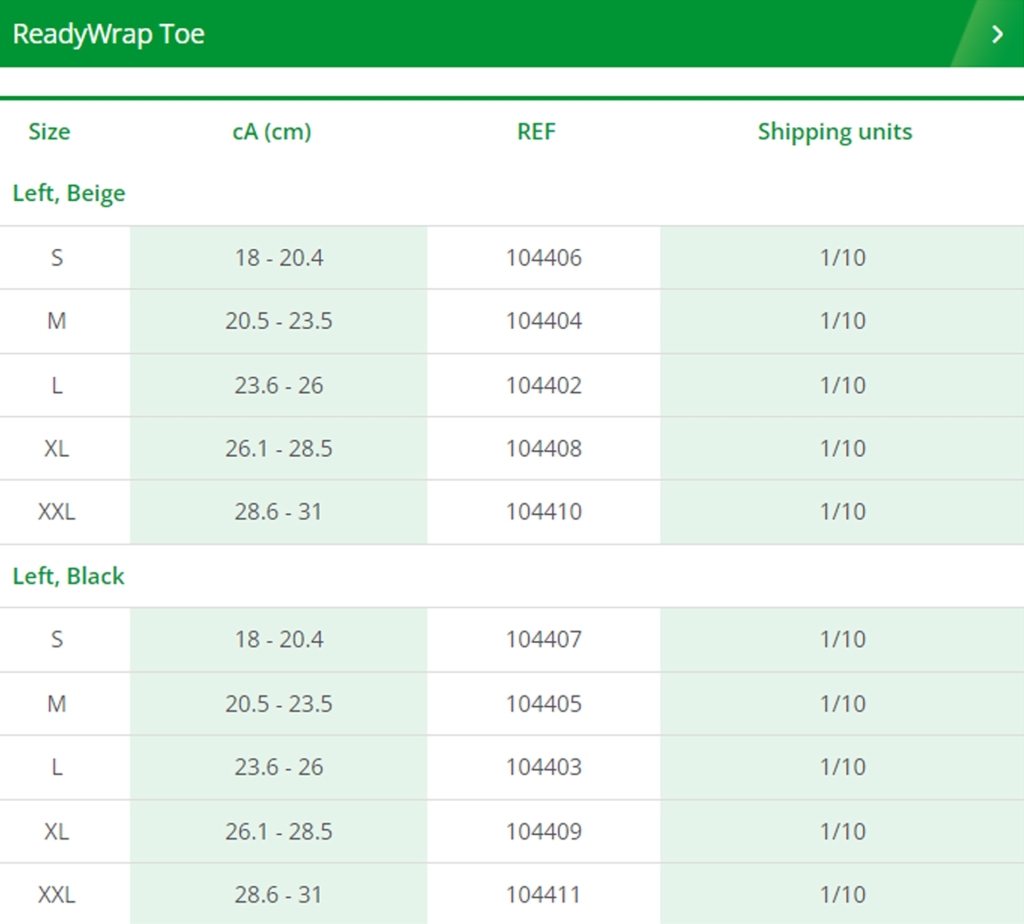Click size XXL in Left, Black section
Viewport: 1024px width, 924px height.
coord(57,895)
